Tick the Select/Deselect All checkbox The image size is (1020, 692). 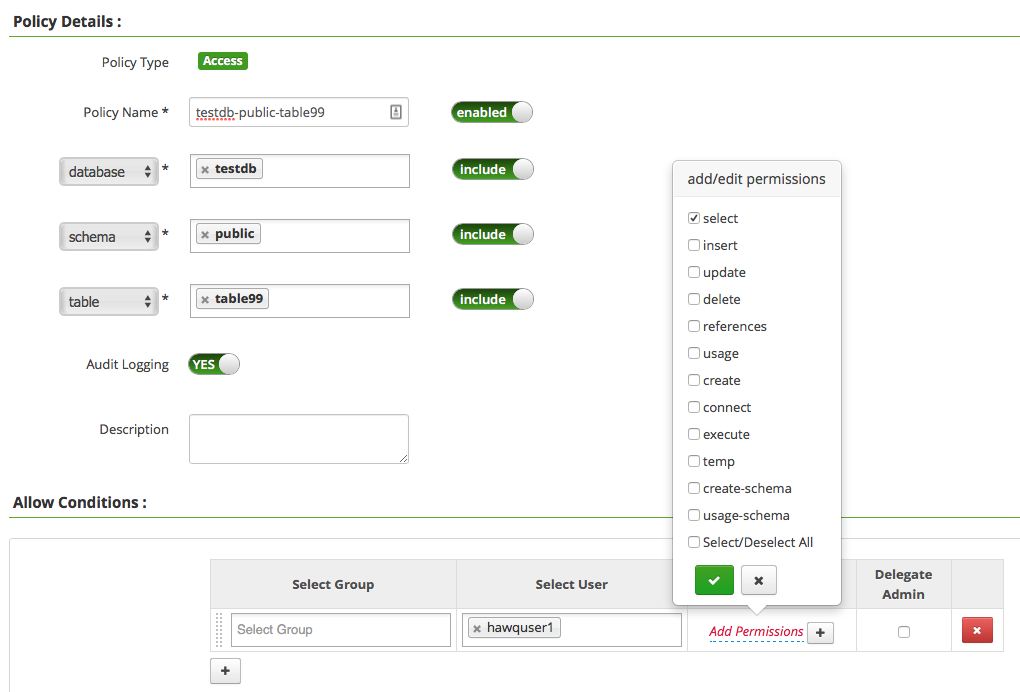coord(694,542)
